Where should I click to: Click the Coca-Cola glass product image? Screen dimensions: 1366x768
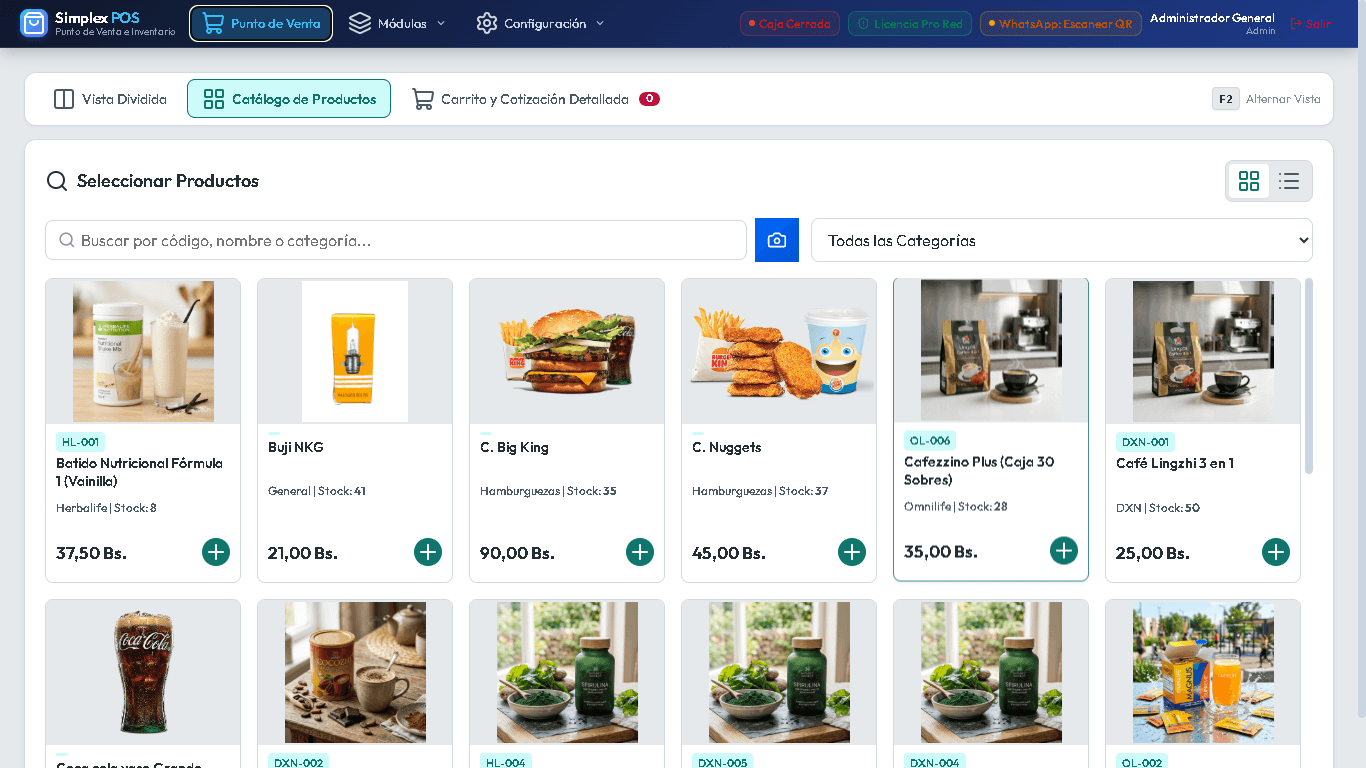(x=143, y=672)
